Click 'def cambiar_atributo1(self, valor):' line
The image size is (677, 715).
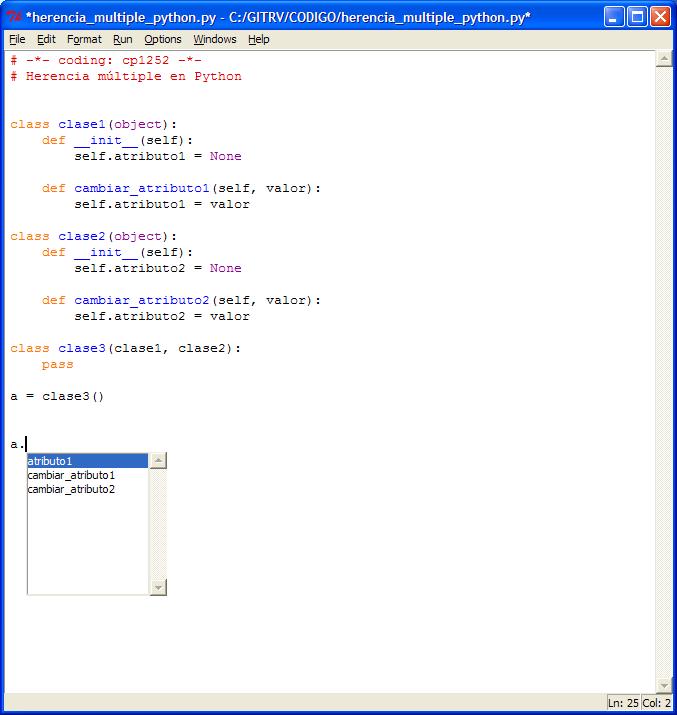coord(181,188)
